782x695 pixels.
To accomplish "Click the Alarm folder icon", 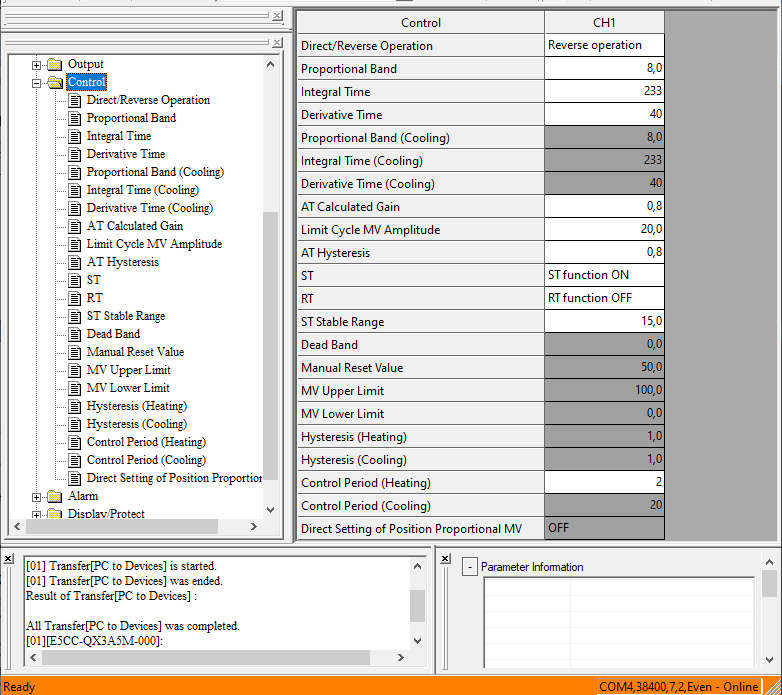I will 55,497.
